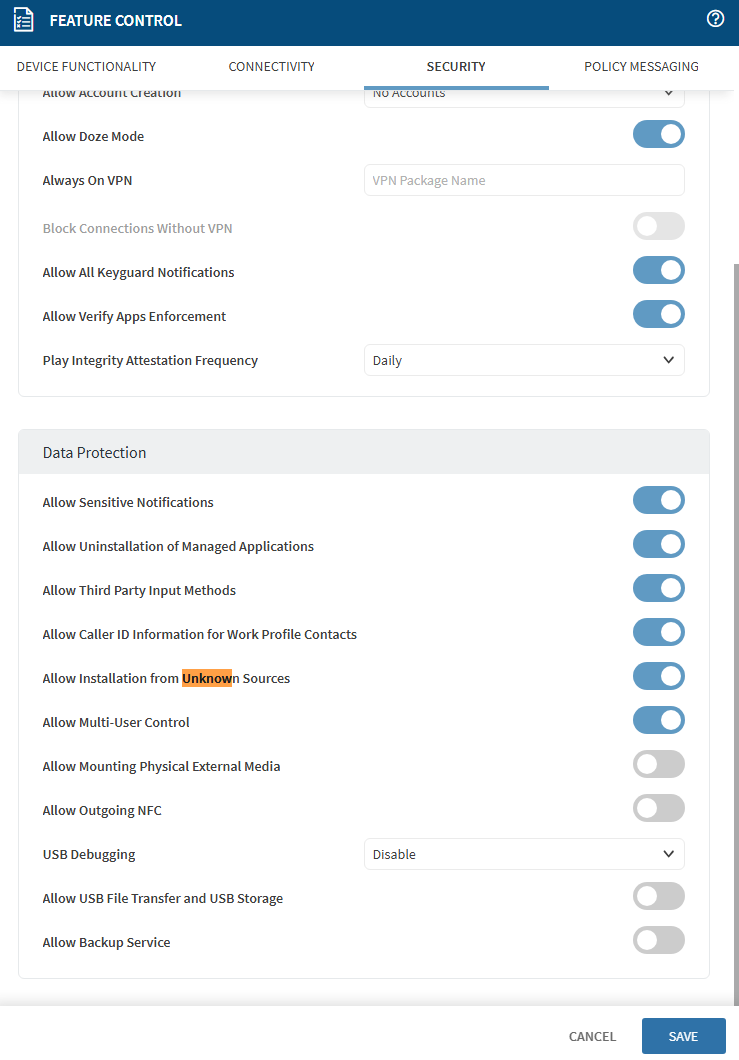This screenshot has width=739, height=1060.
Task: Disable Installation from Unknown Sources
Action: pos(658,676)
